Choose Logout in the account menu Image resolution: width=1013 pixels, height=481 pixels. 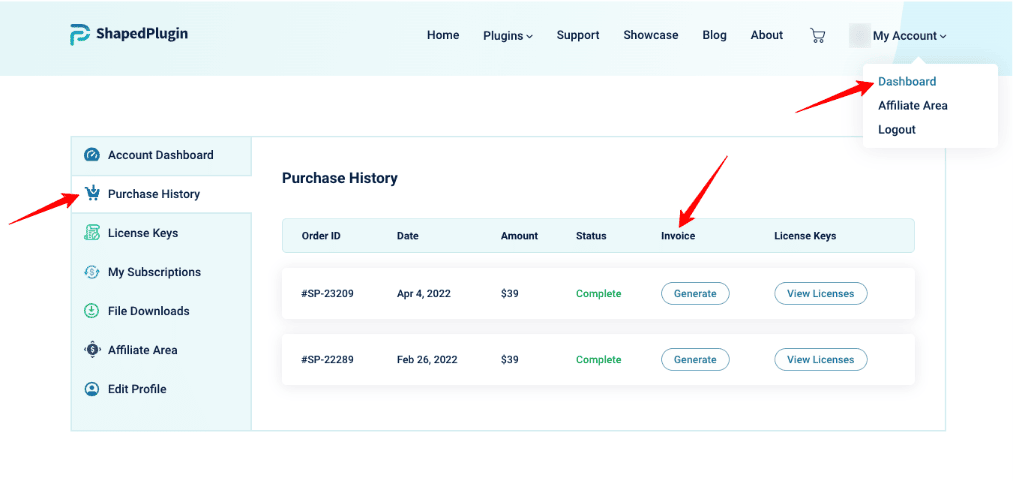[x=896, y=130]
